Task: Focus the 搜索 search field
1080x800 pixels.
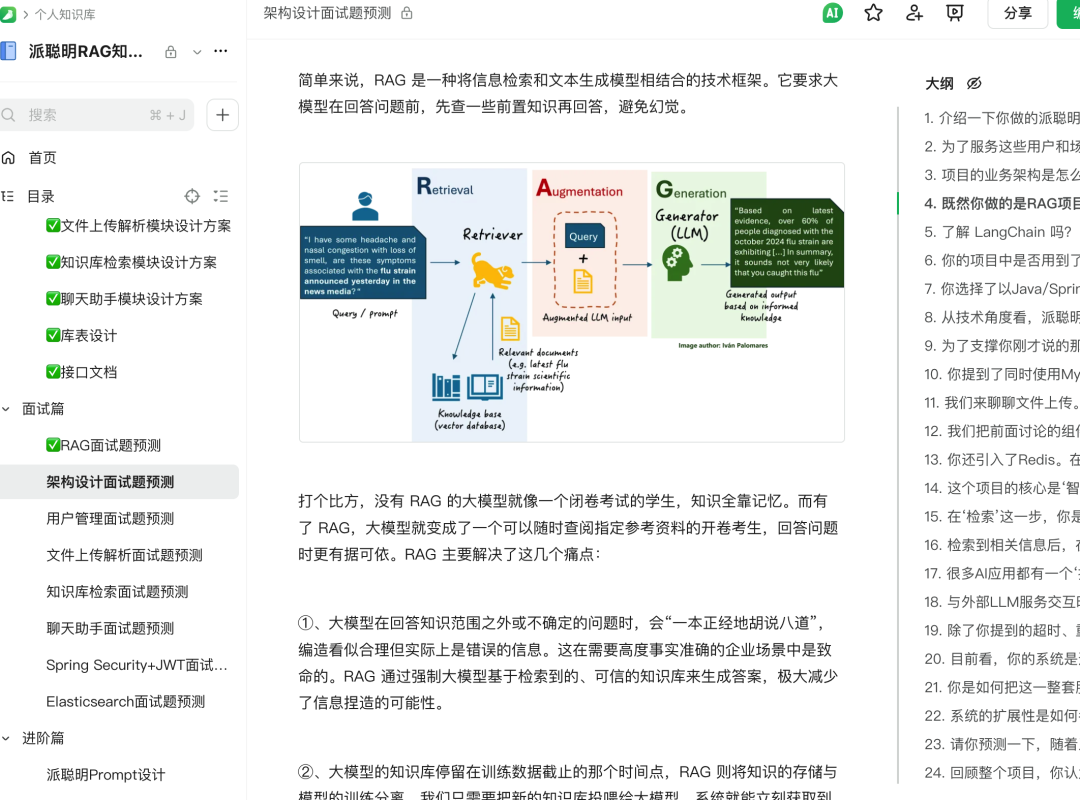Action: coord(97,115)
